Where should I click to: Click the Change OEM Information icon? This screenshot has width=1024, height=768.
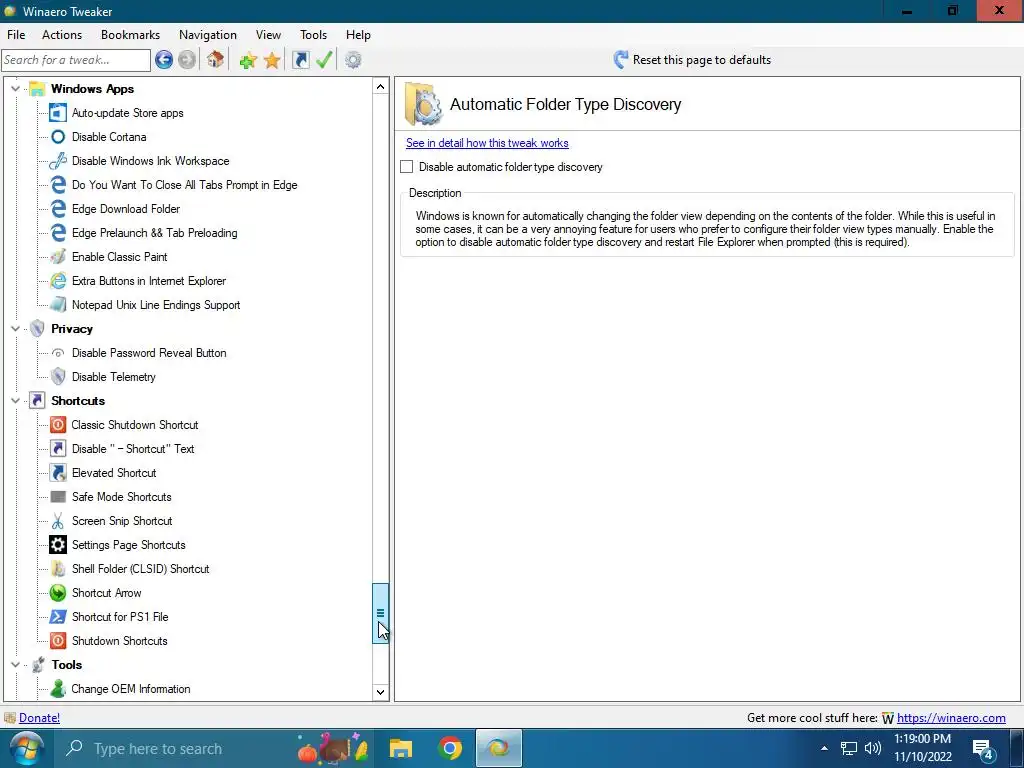click(x=58, y=689)
